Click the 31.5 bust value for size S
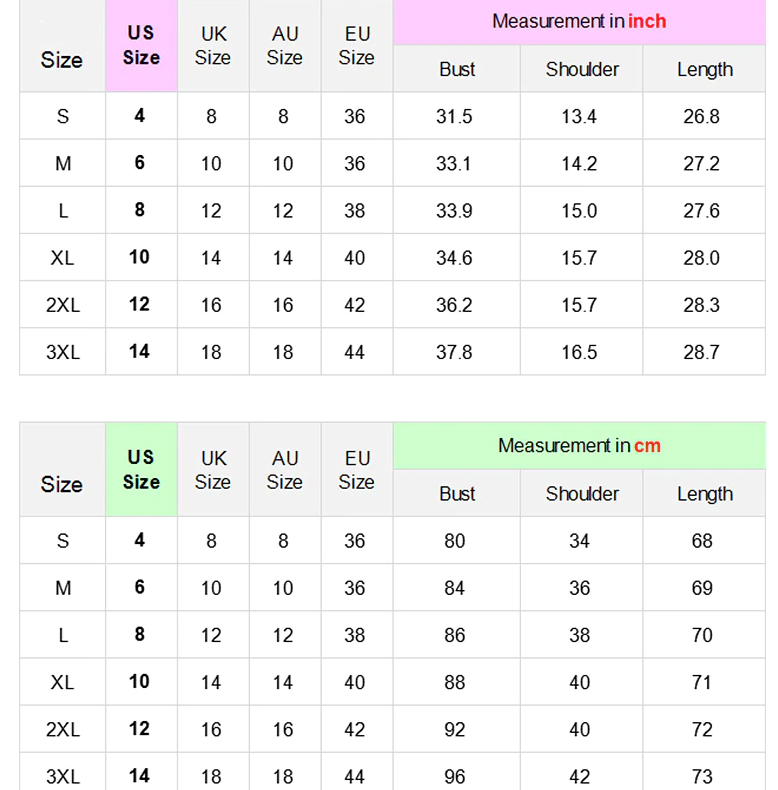 point(454,116)
